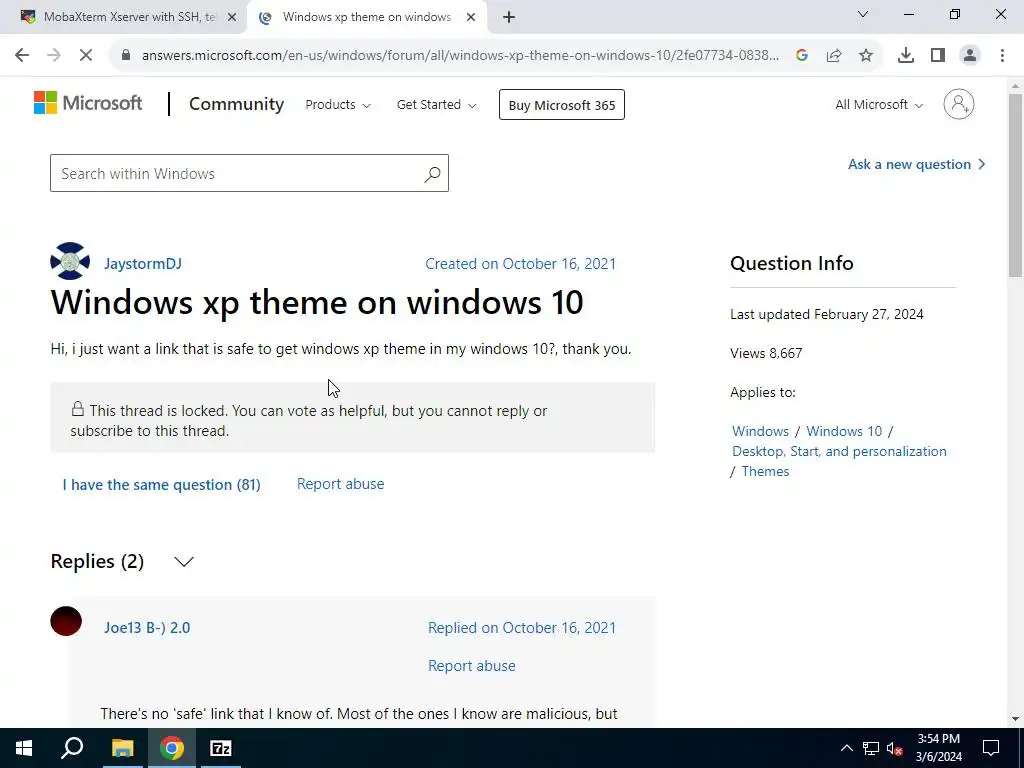Click the site lock icon in address bar

tap(126, 56)
